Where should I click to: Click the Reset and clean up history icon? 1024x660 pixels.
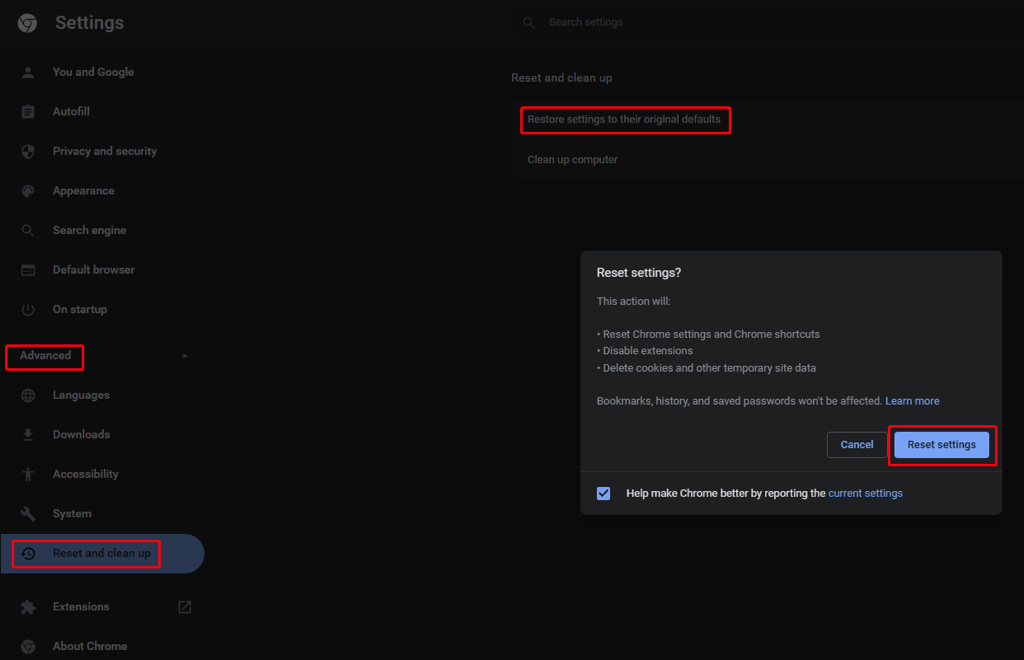coord(28,554)
